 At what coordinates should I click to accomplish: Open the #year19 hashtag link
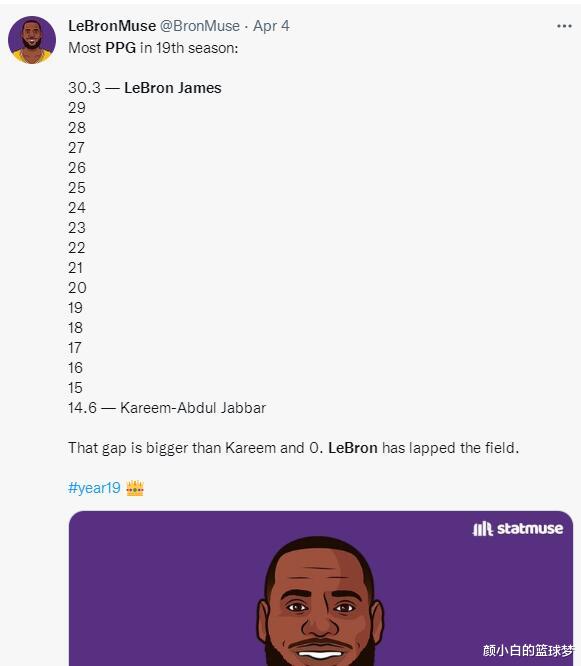[x=94, y=488]
